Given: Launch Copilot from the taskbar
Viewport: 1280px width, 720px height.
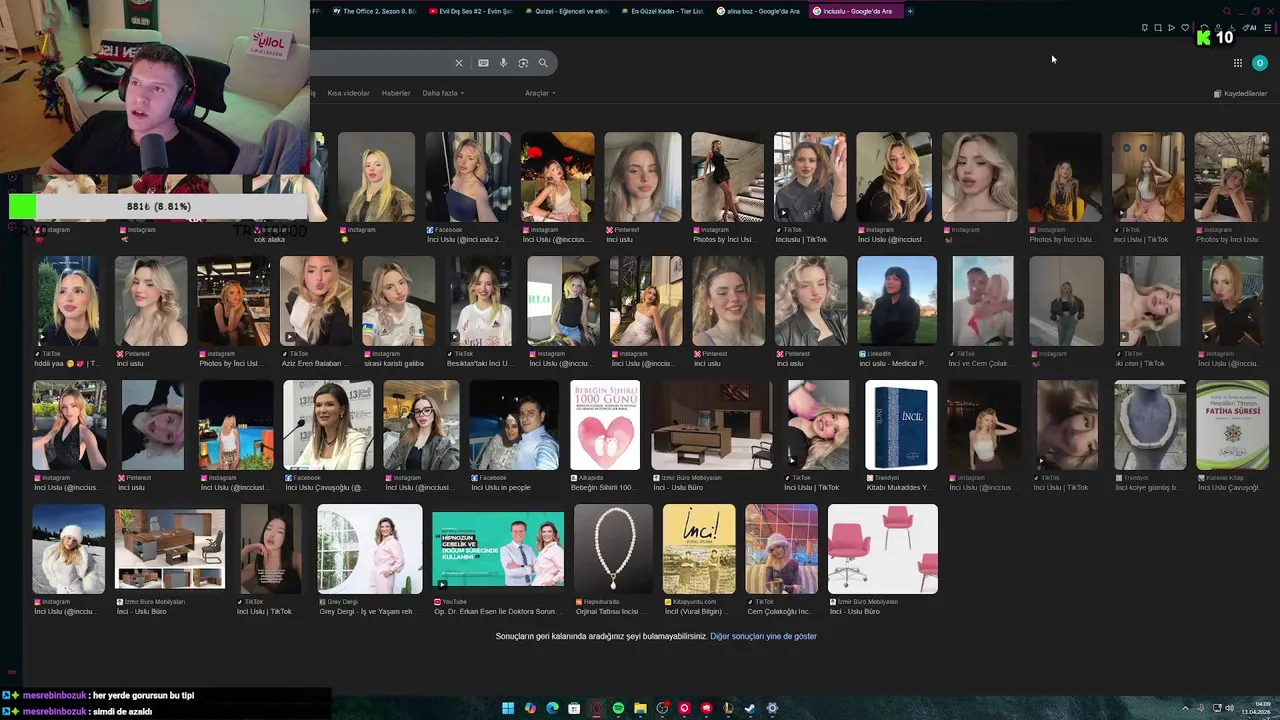Looking at the screenshot, I should tap(530, 708).
